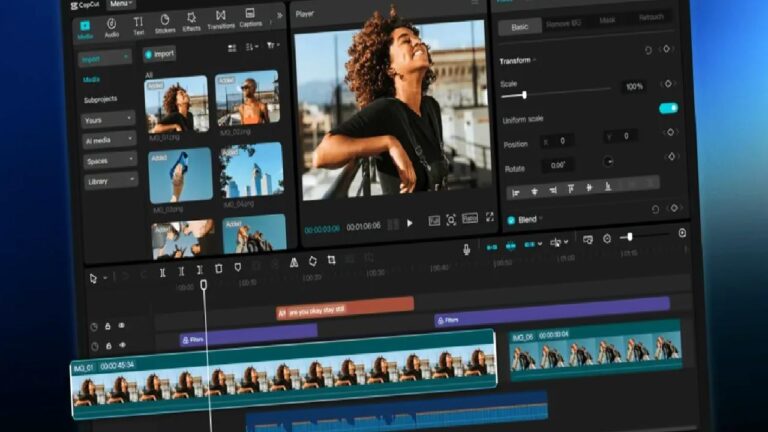Switch to the Mask tab
The image size is (768, 432).
[607, 21]
